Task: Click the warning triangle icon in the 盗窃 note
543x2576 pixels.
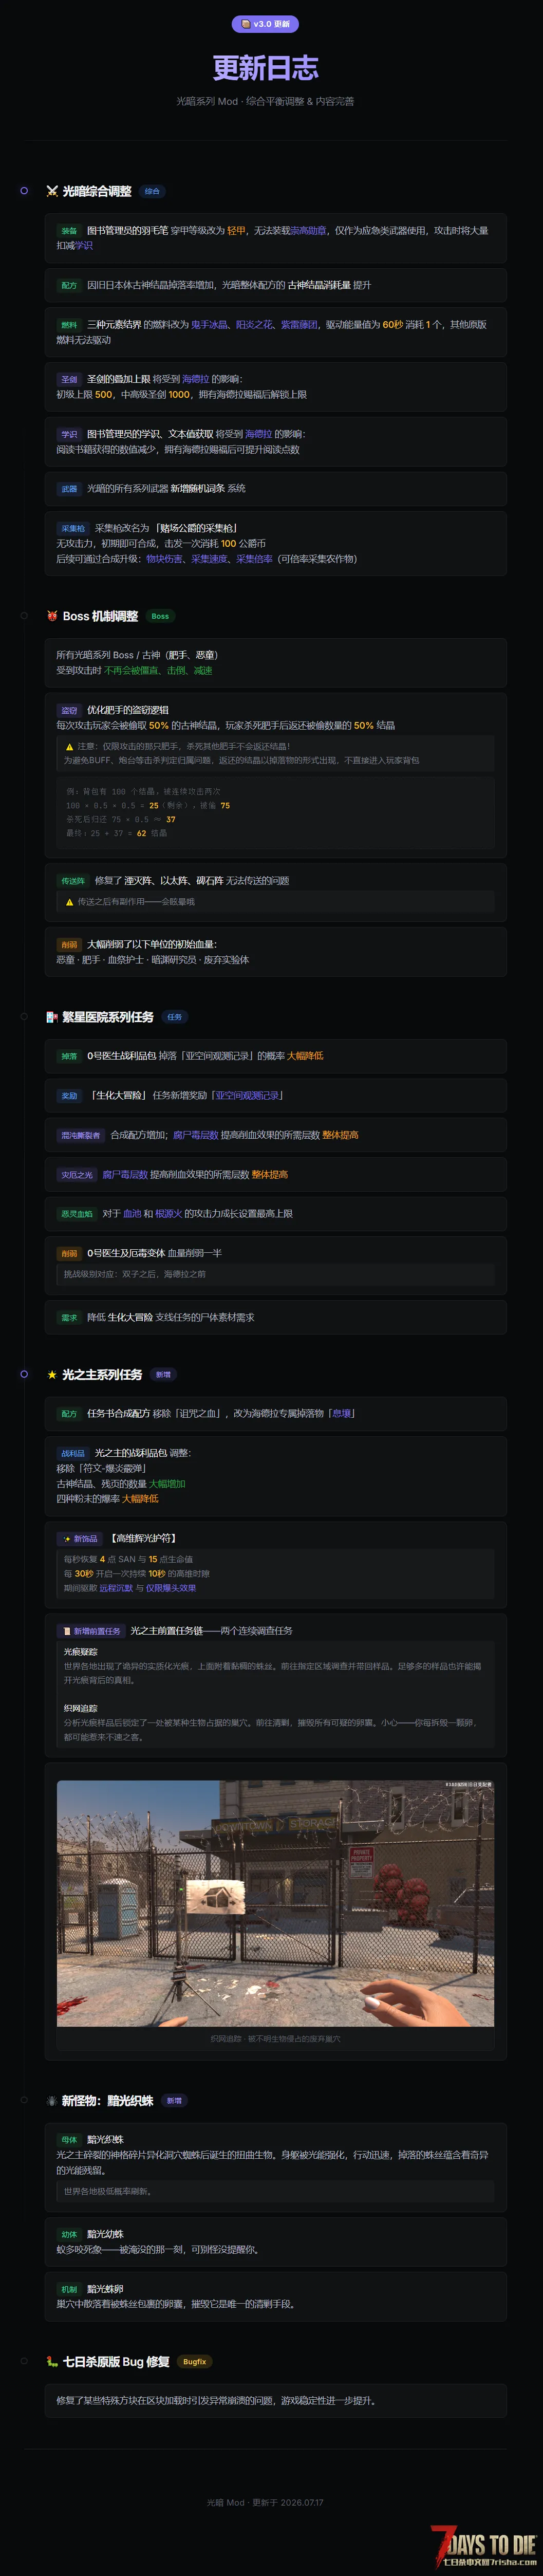Action: (x=69, y=747)
